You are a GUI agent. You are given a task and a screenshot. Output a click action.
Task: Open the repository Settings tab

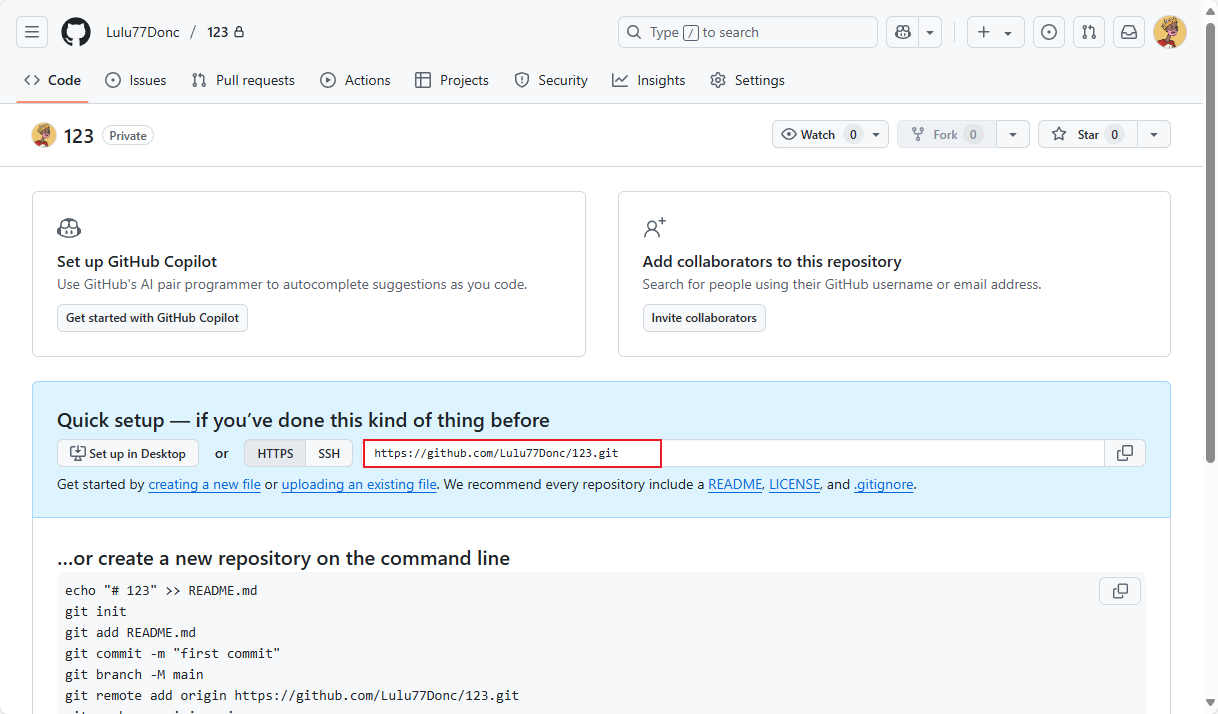point(747,80)
